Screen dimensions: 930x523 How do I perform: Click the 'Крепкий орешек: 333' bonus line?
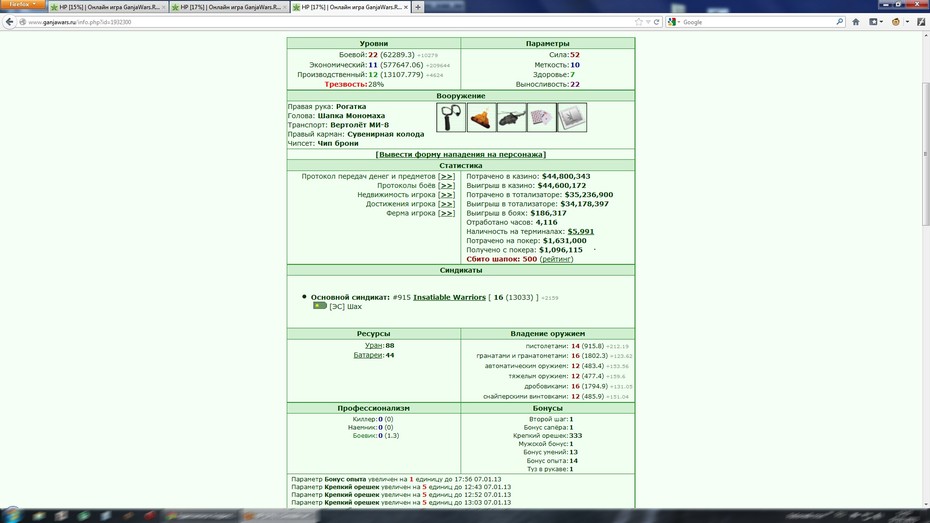[547, 435]
